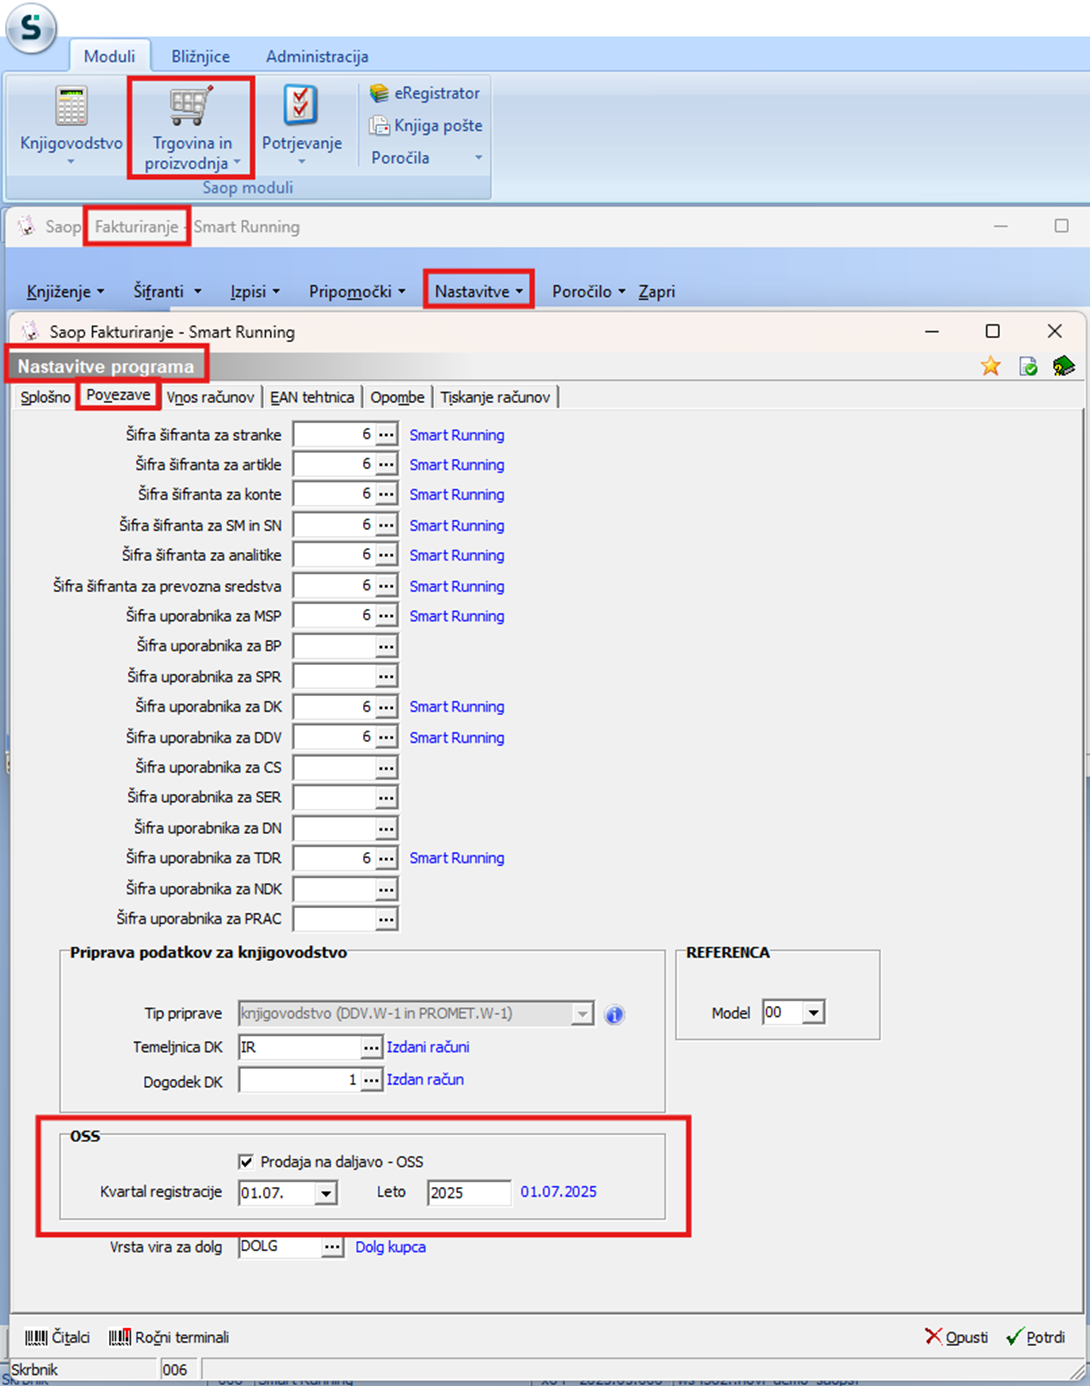This screenshot has width=1090, height=1386.
Task: Click the yellow star favorites icon
Action: [991, 366]
